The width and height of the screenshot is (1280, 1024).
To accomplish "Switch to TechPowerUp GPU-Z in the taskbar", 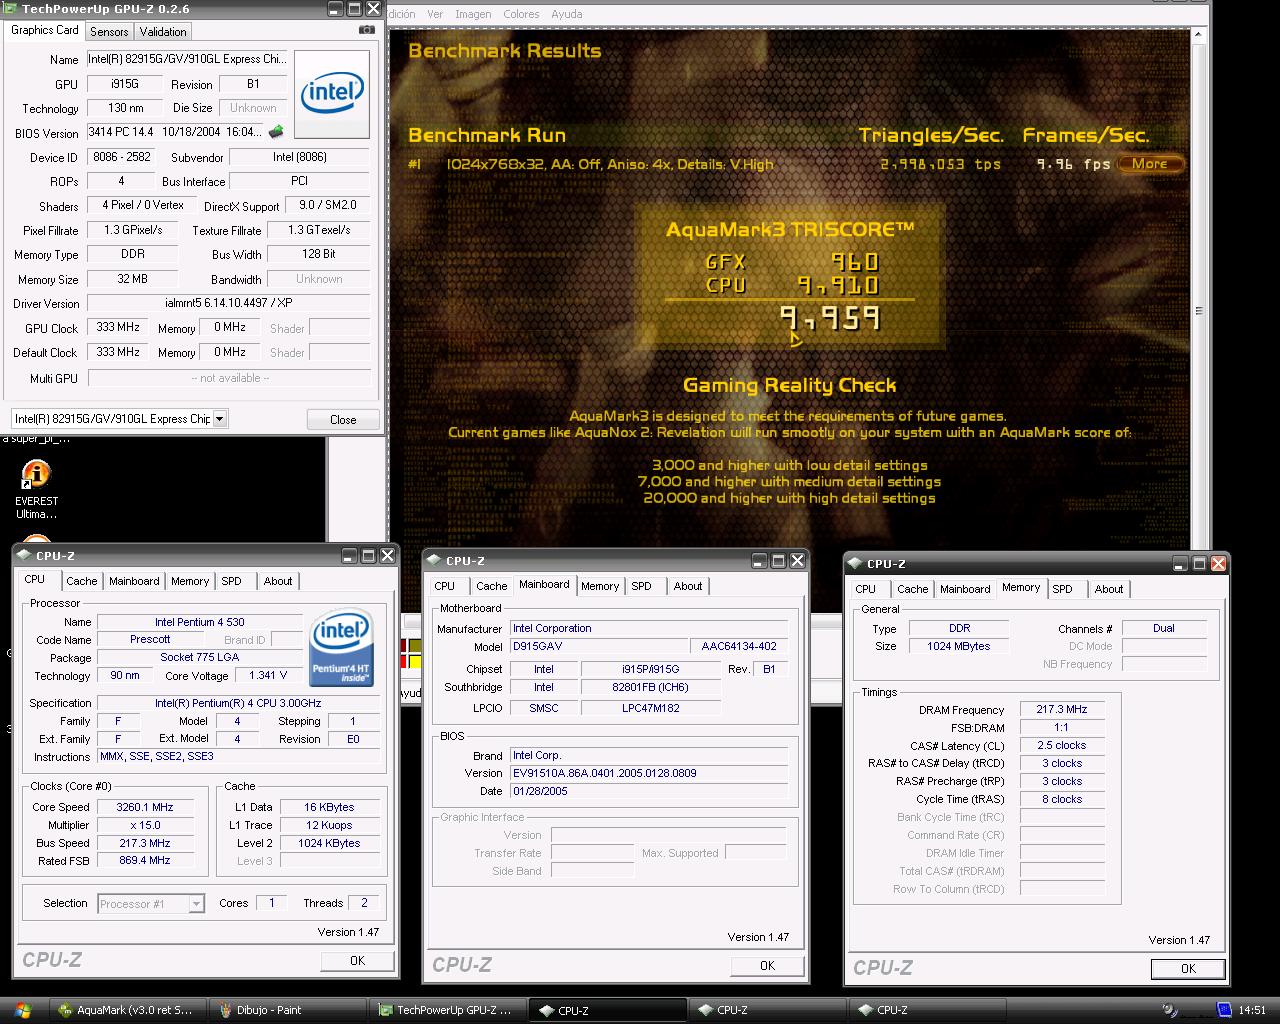I will point(447,1010).
